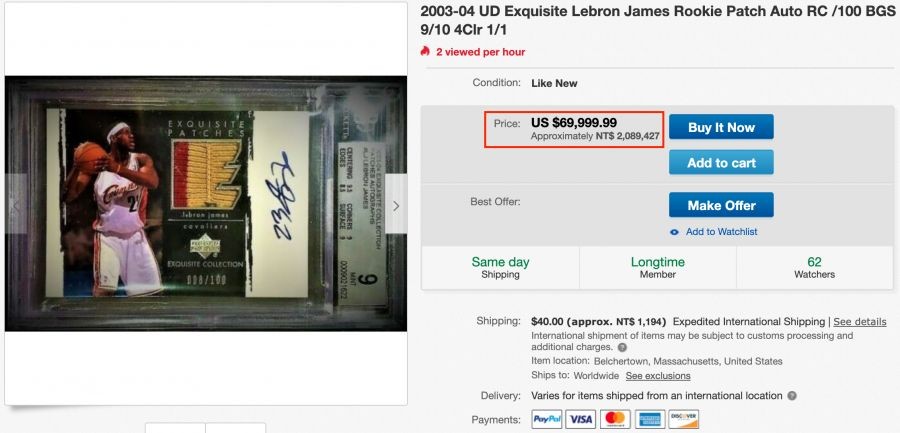Click the PayPal payment icon
Viewport: 900px width, 433px height.
546,419
